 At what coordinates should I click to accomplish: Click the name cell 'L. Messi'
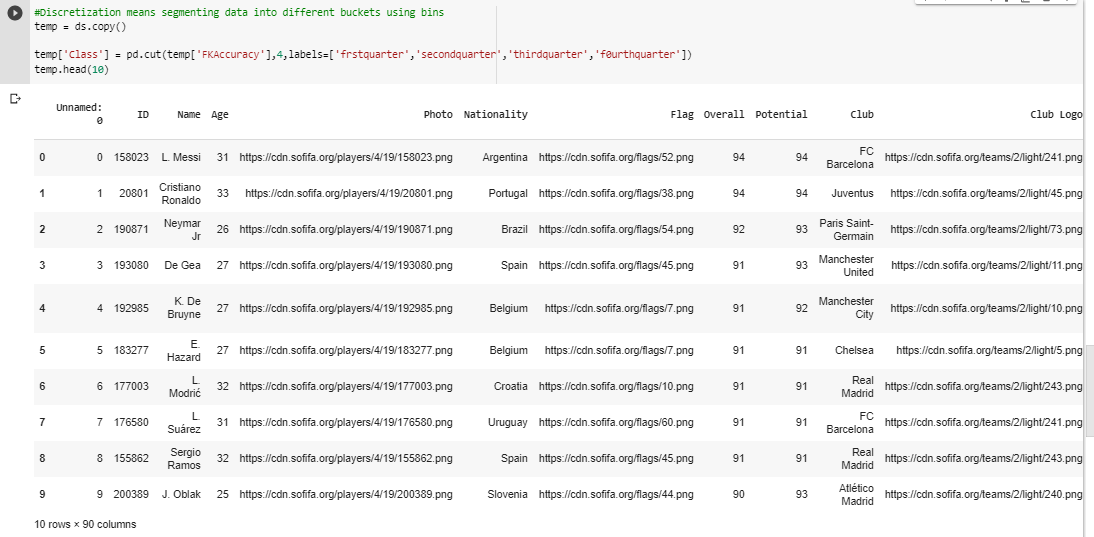pyautogui.click(x=181, y=158)
